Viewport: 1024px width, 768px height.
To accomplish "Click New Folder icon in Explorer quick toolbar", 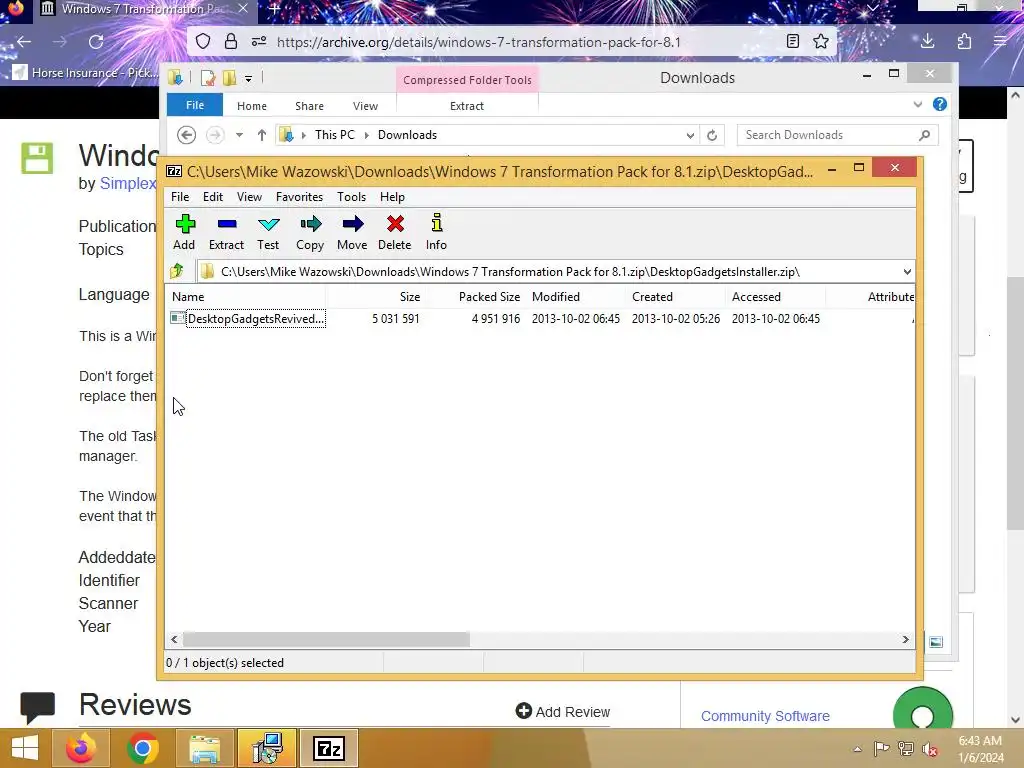I will click(229, 78).
